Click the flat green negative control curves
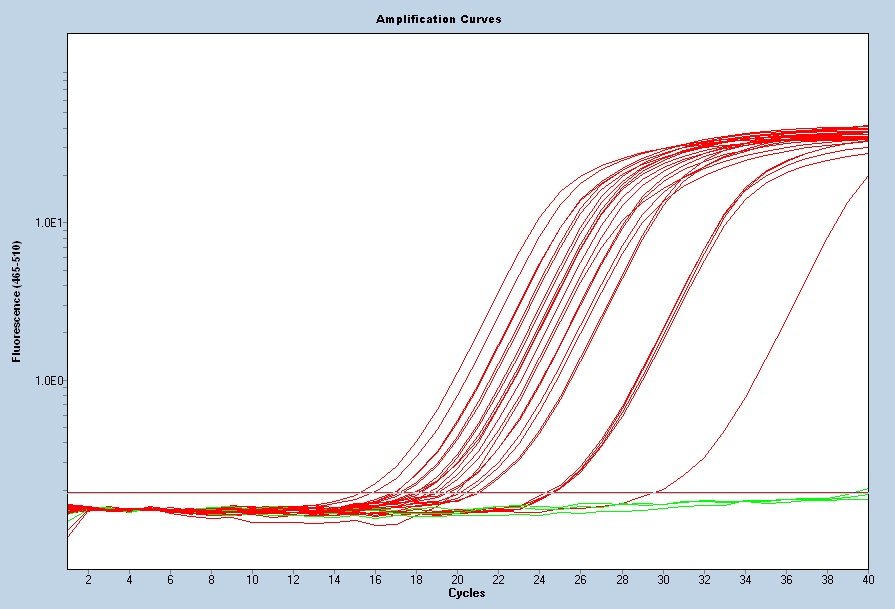 point(700,504)
